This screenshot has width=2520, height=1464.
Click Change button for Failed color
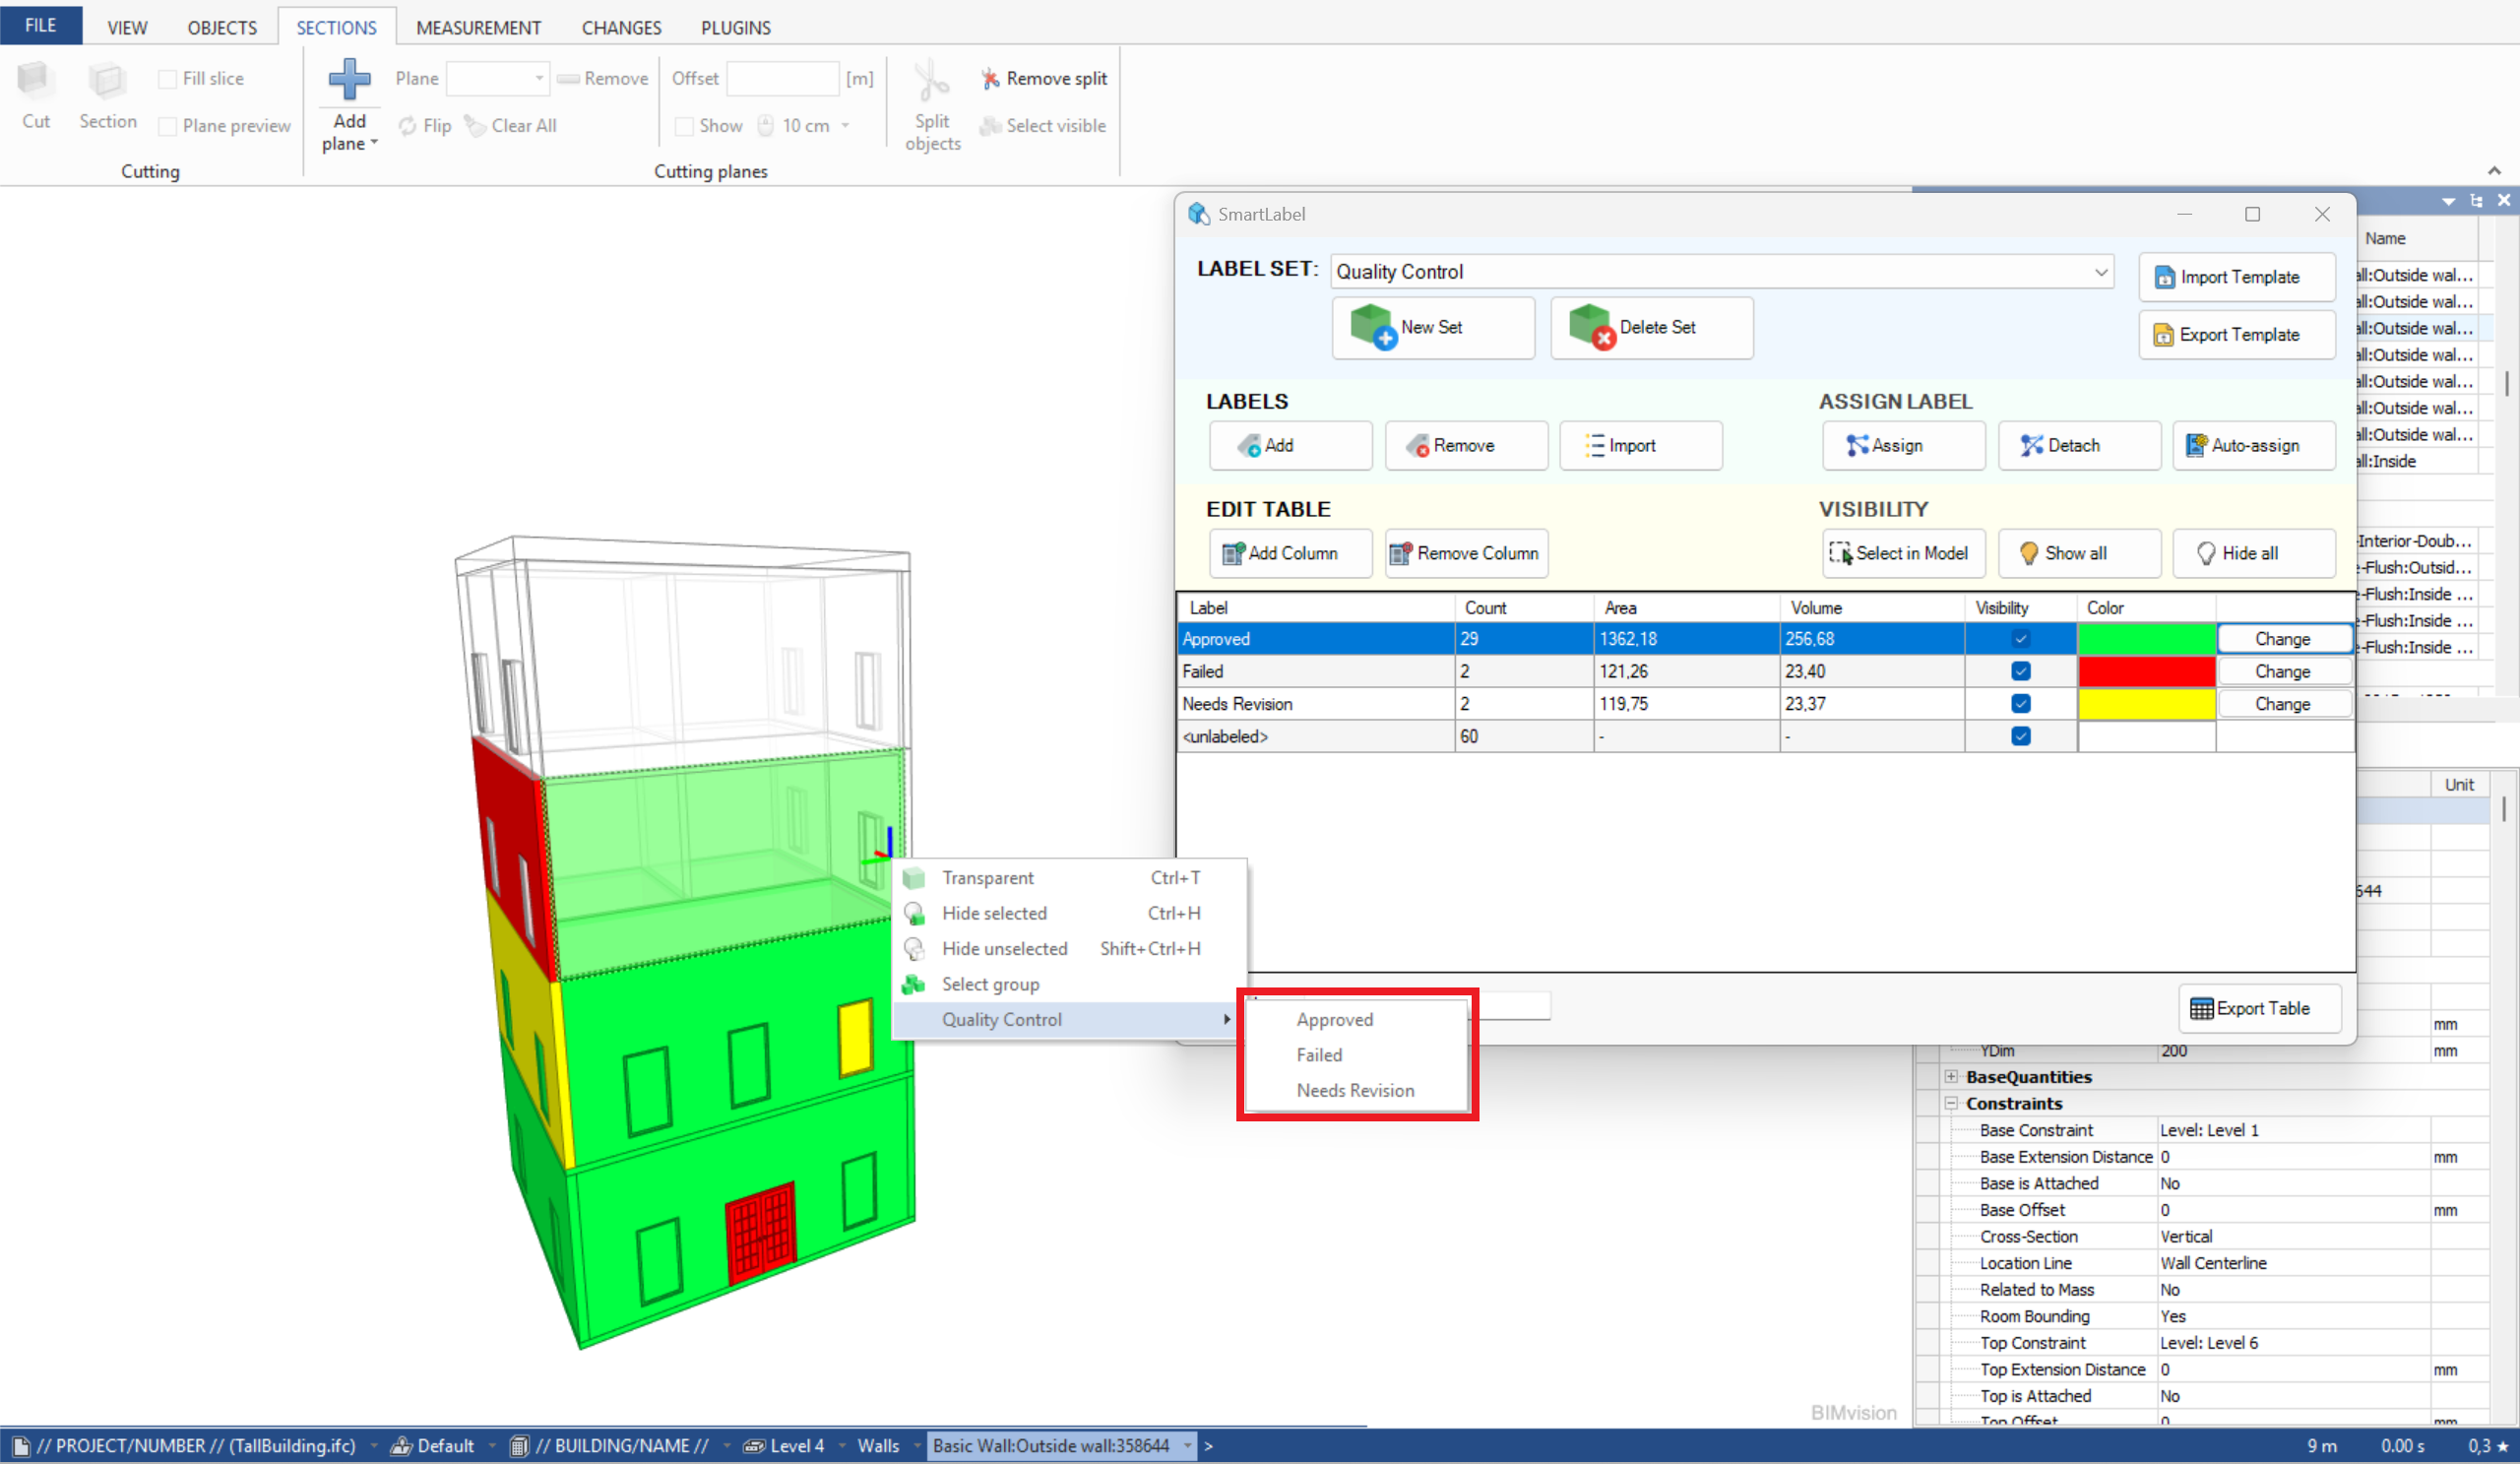click(x=2283, y=671)
